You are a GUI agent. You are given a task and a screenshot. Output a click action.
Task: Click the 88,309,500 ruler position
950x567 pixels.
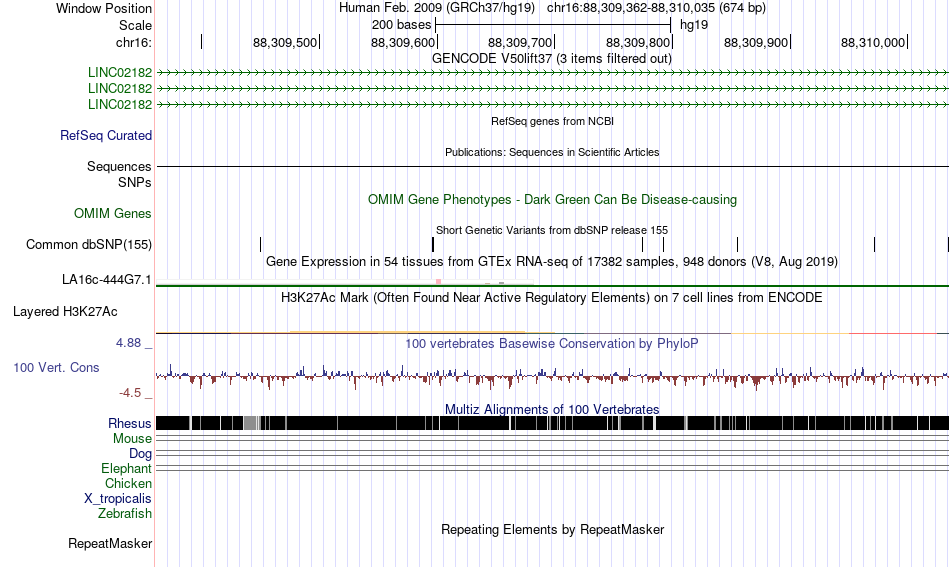pyautogui.click(x=285, y=42)
